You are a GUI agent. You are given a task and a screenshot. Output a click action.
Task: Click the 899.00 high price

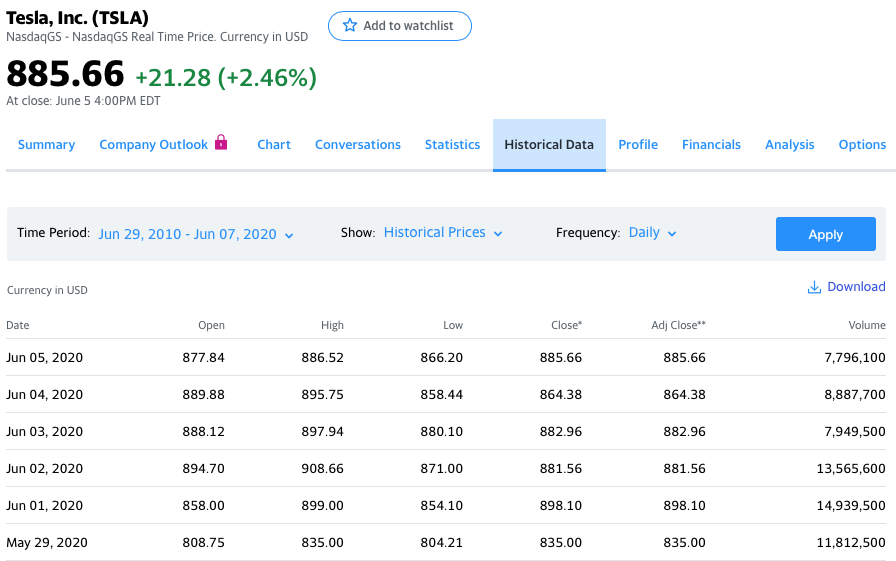point(322,506)
